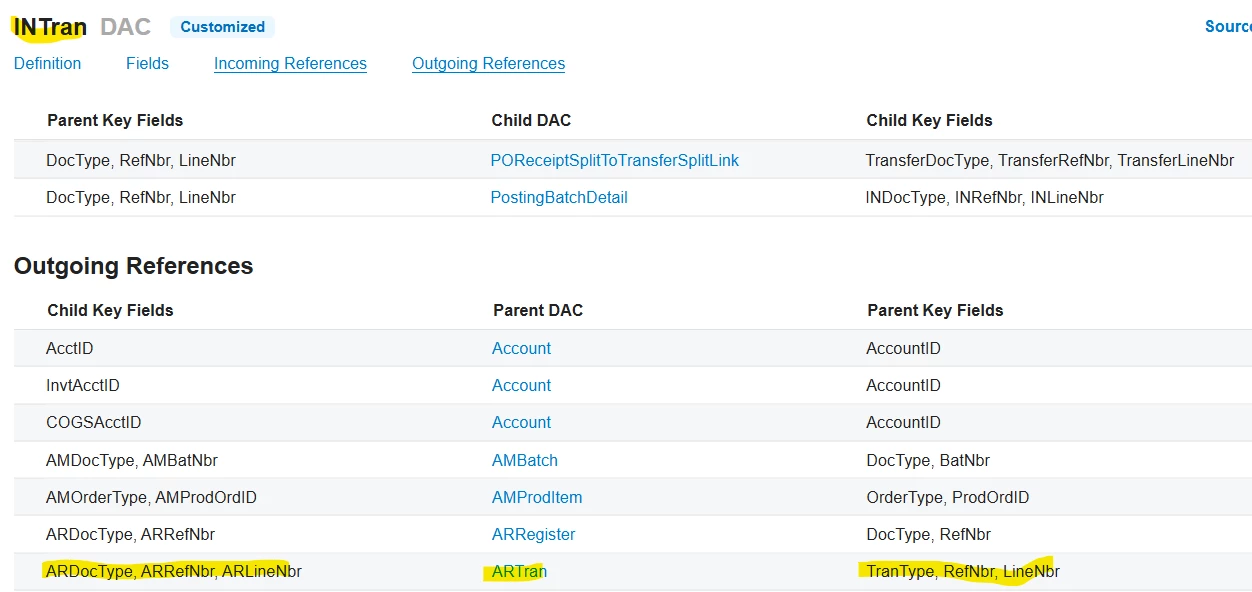
Task: Open the Definition tab
Action: tap(47, 63)
